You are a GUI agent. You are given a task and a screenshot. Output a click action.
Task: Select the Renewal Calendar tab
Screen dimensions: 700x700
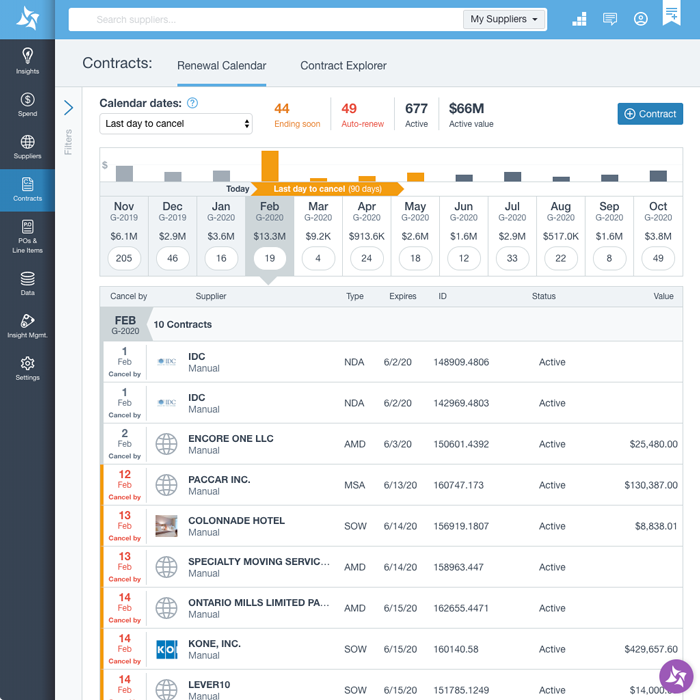[221, 66]
